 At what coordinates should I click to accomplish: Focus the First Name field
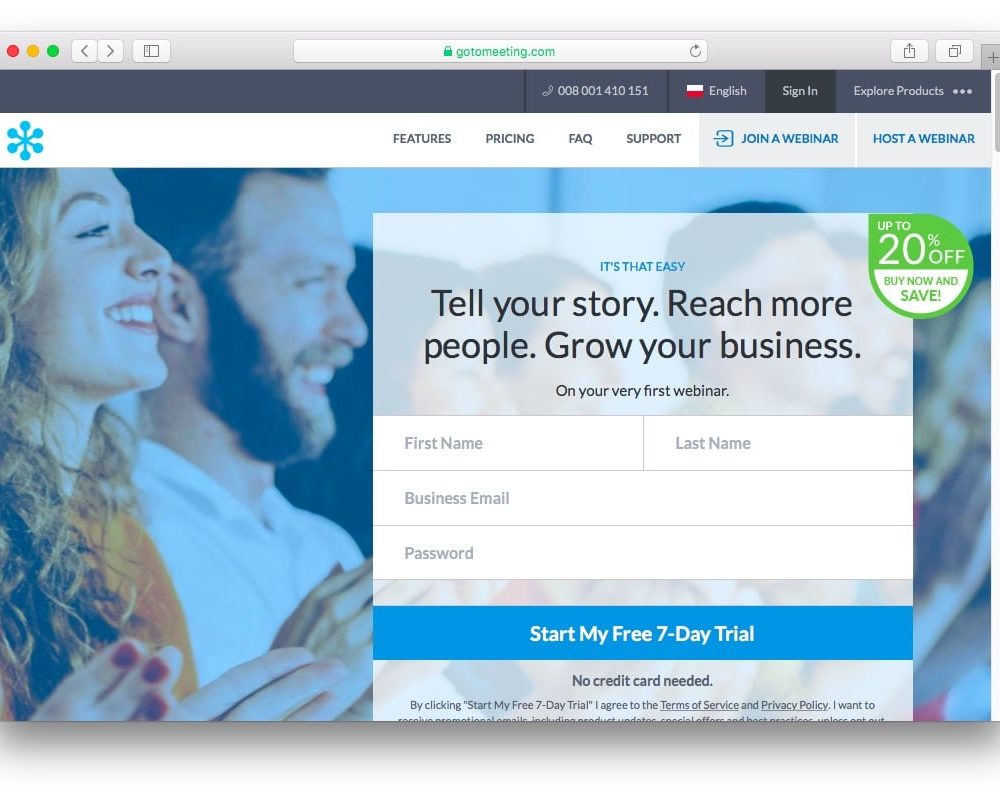[508, 443]
